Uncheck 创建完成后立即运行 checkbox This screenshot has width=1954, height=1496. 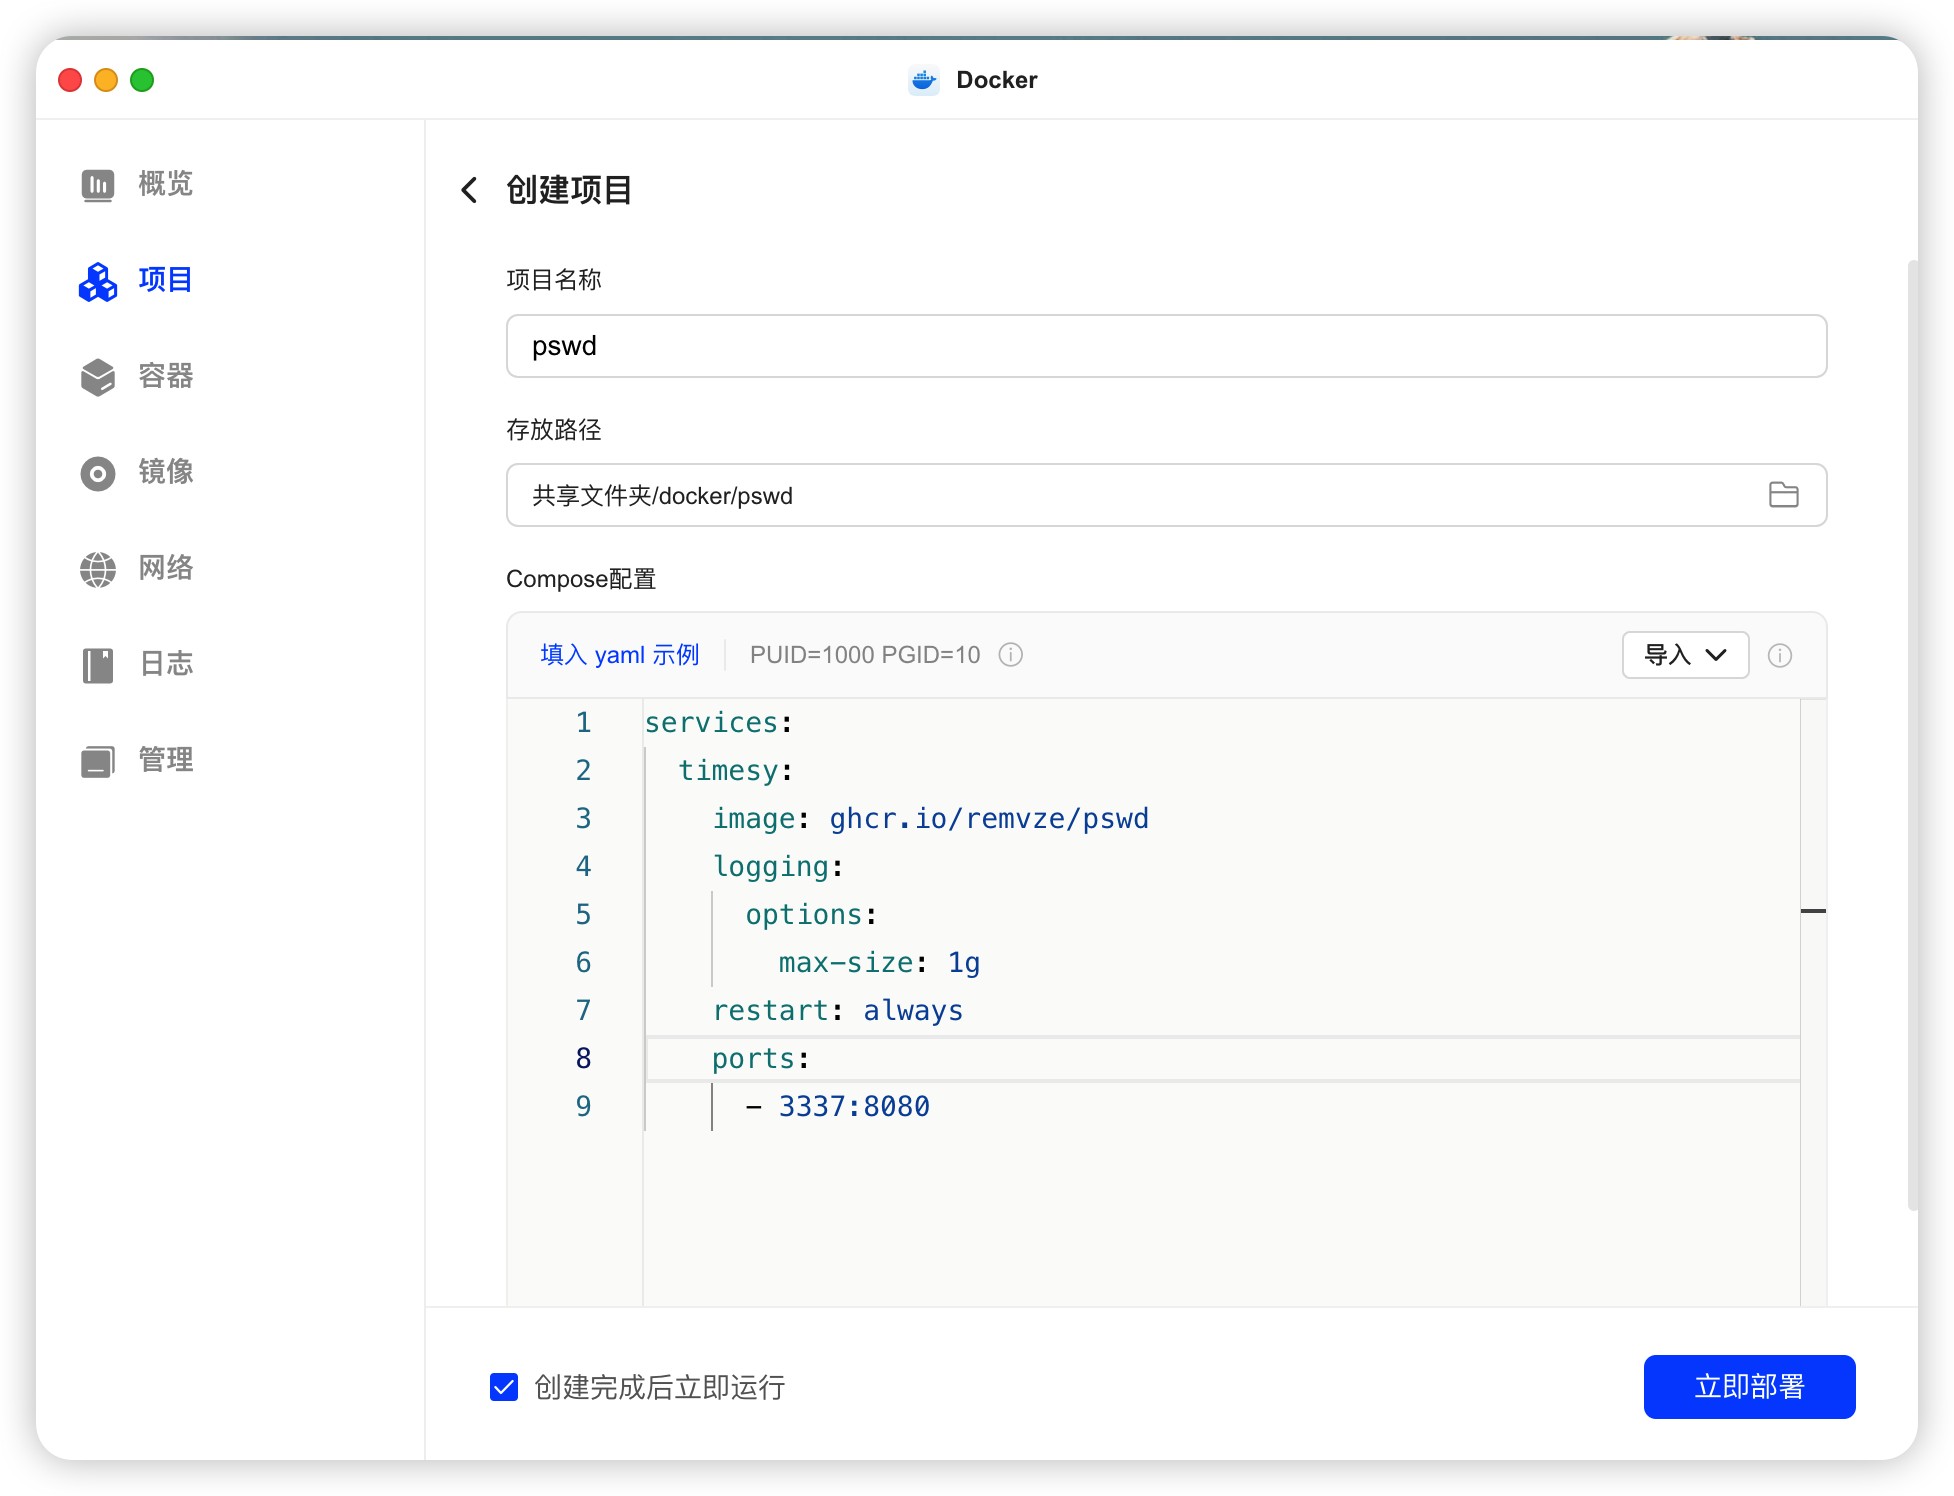pyautogui.click(x=504, y=1387)
